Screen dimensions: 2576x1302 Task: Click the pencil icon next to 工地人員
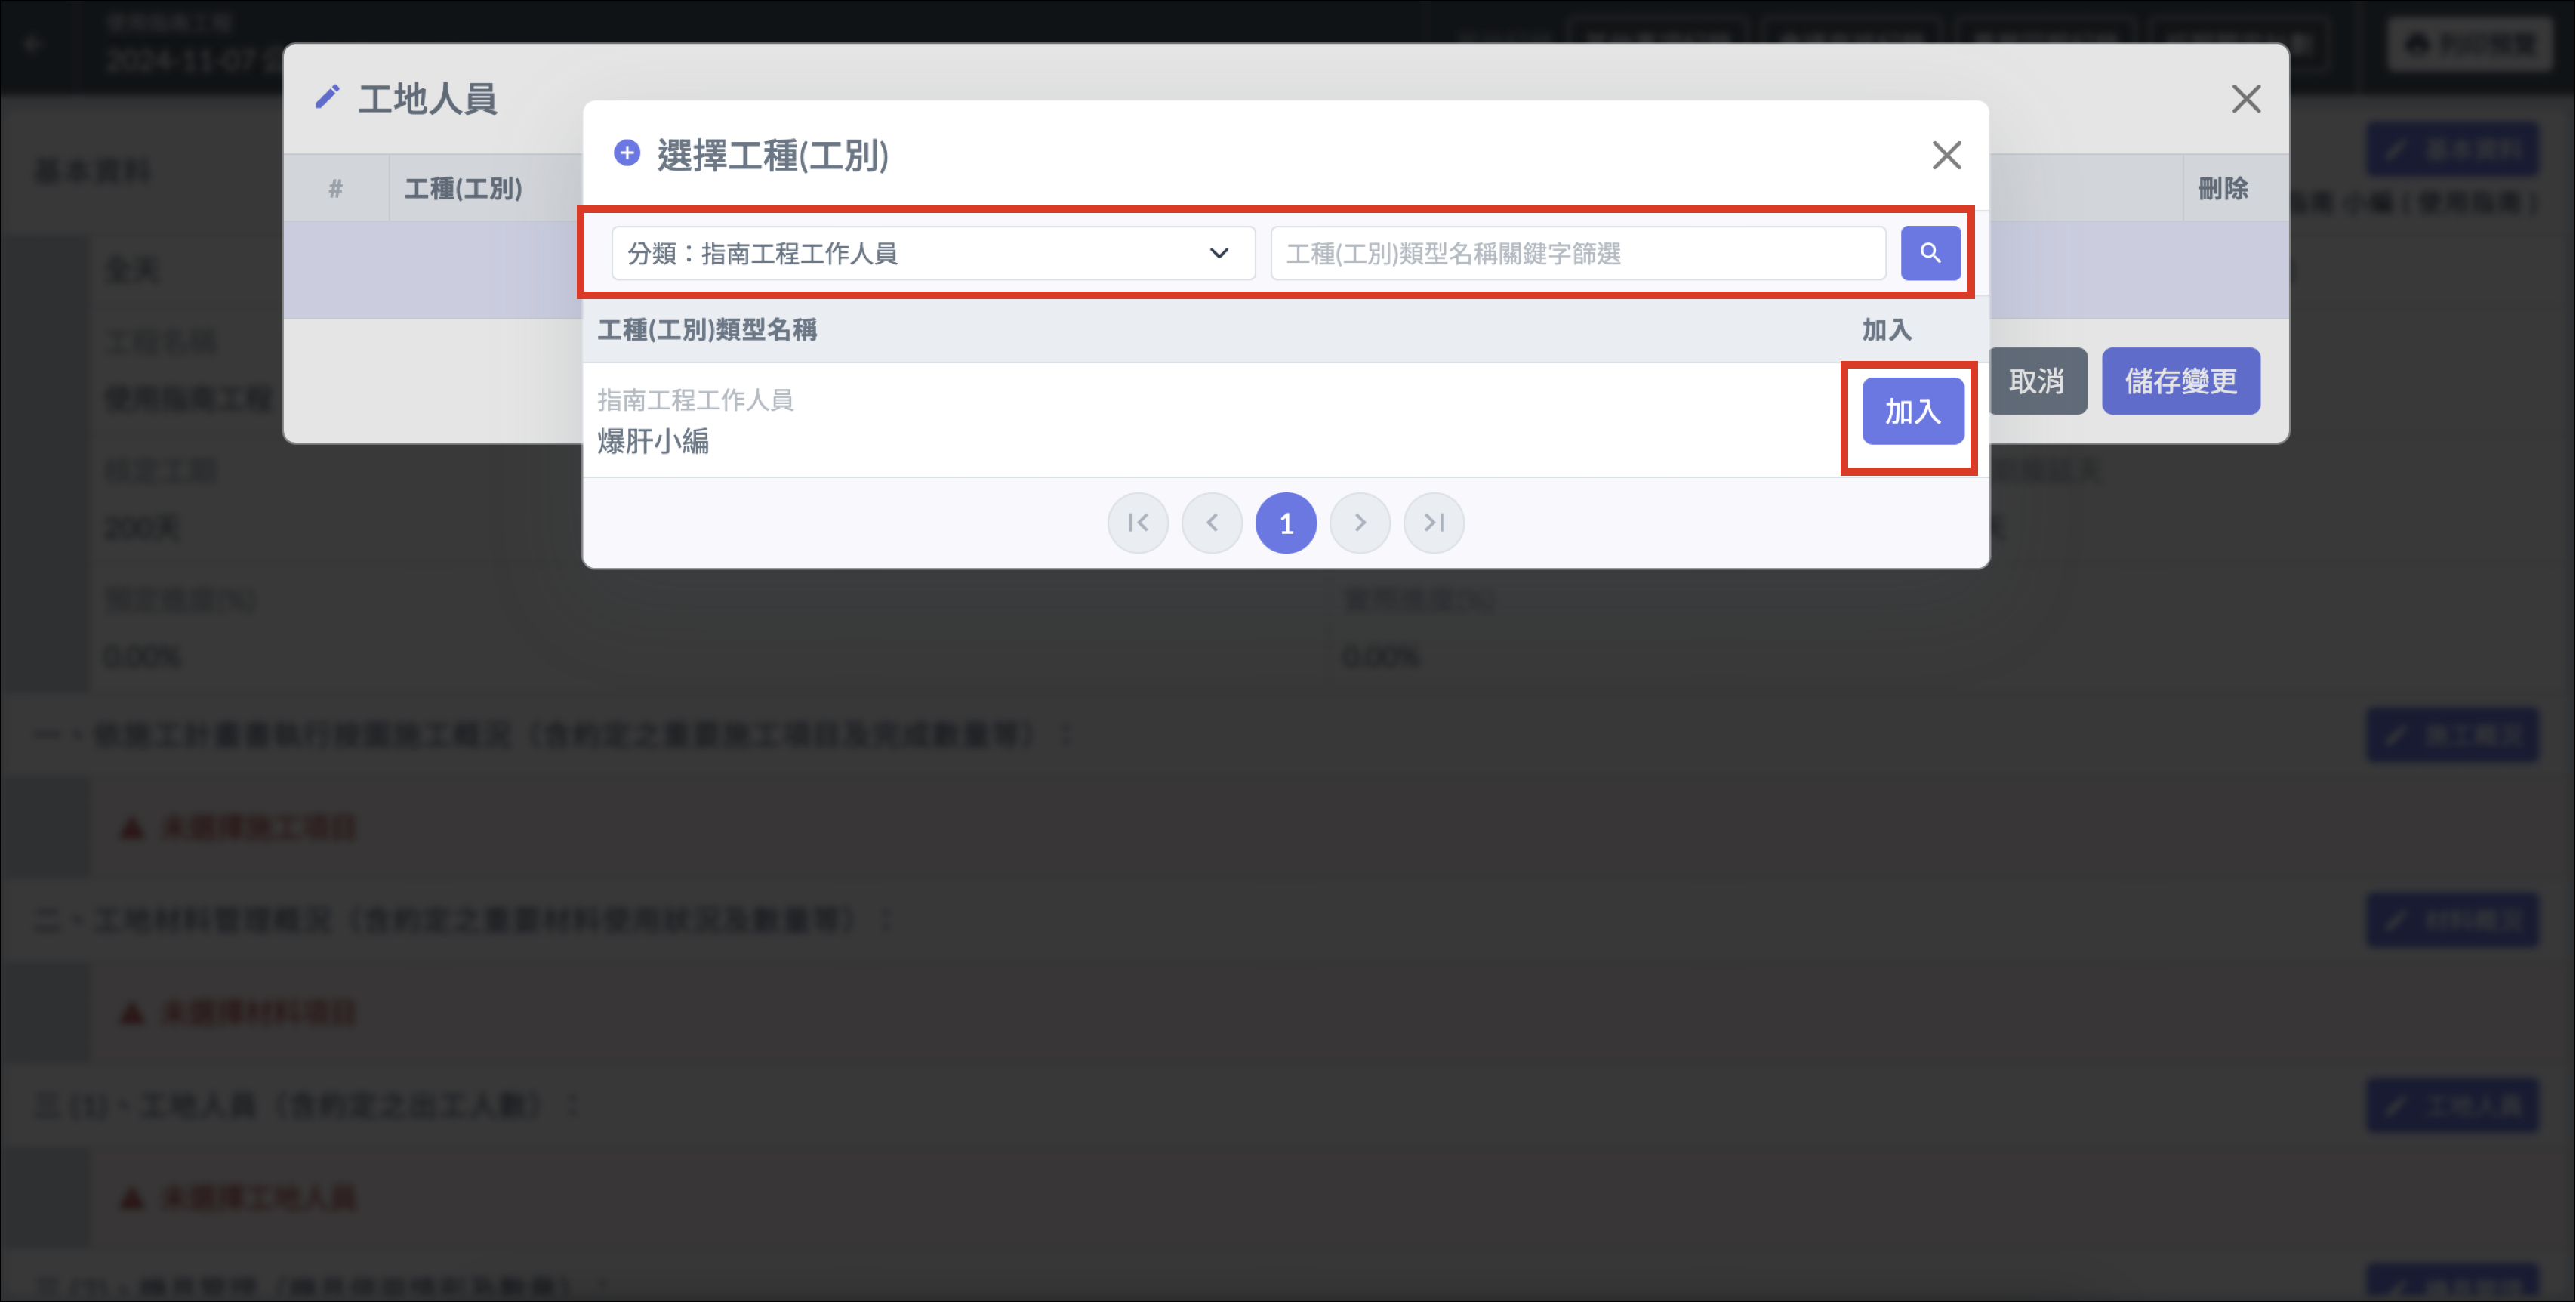coord(327,98)
